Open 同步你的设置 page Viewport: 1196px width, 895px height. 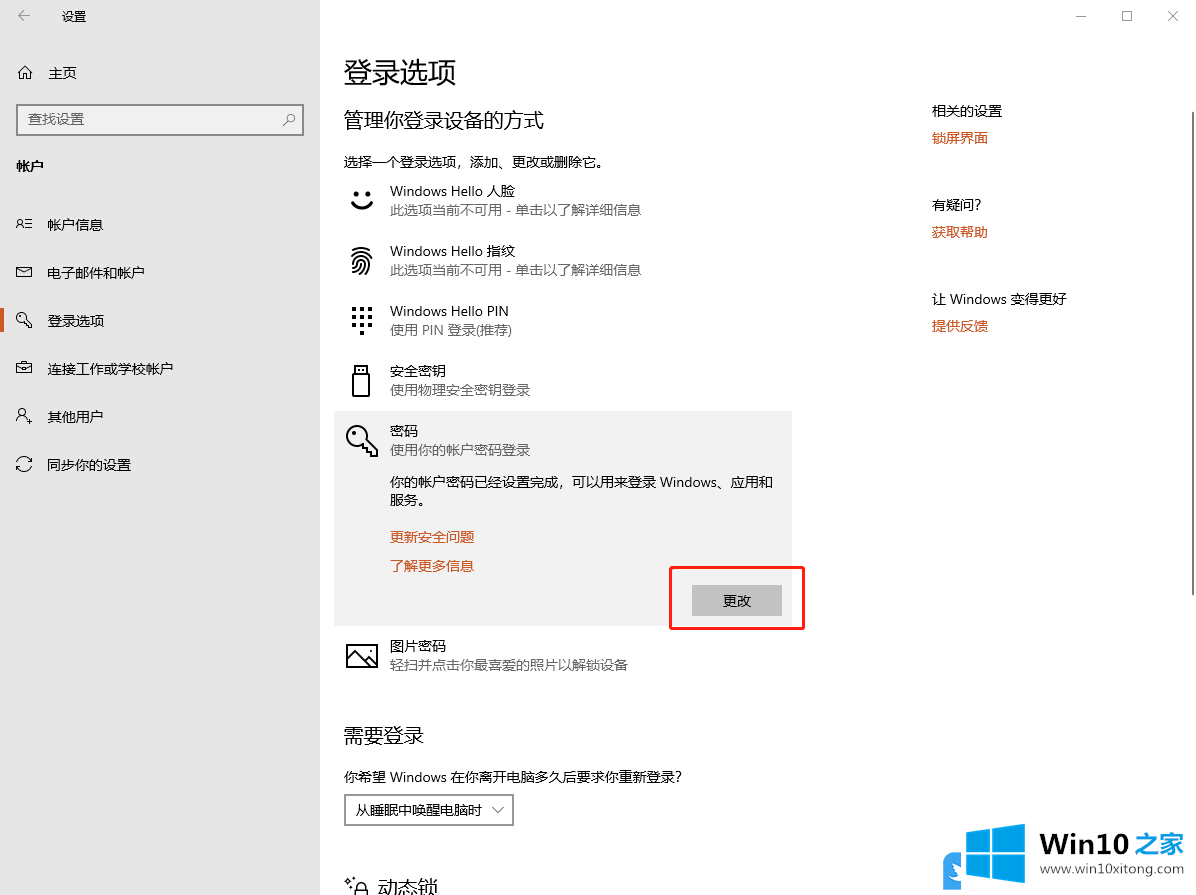click(89, 465)
